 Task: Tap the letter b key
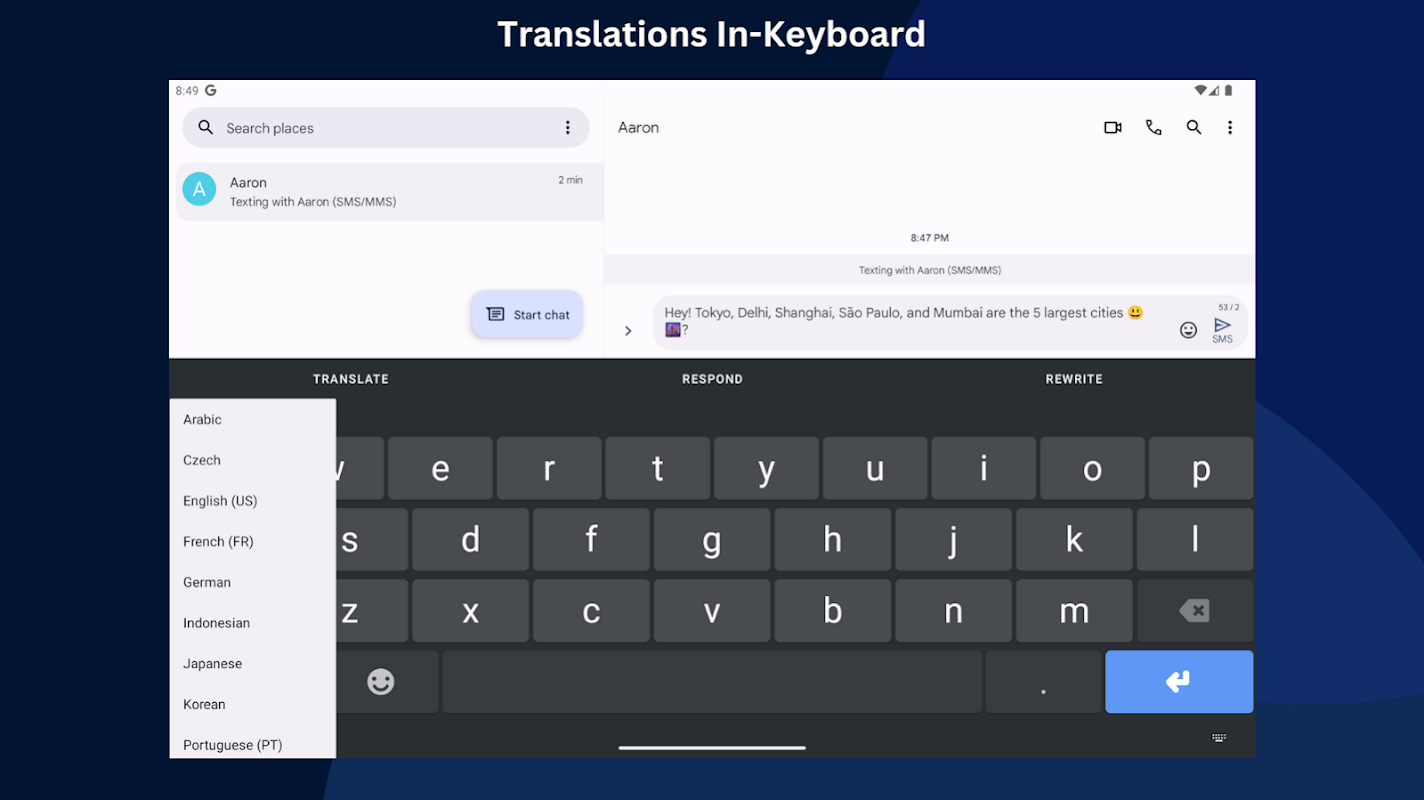[x=833, y=611]
